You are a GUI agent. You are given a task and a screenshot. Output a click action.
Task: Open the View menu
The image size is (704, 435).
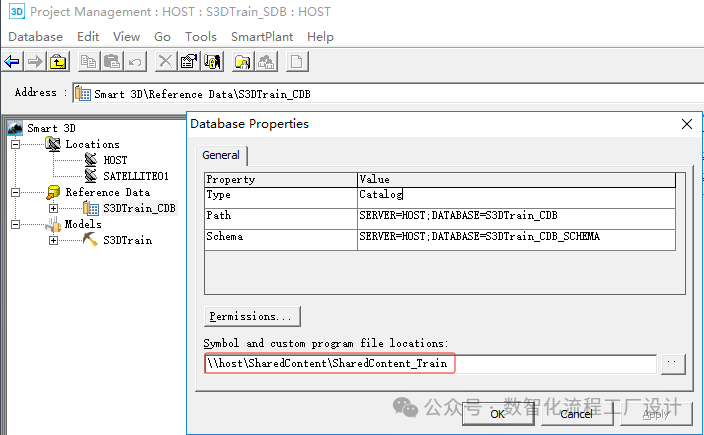[x=127, y=37]
